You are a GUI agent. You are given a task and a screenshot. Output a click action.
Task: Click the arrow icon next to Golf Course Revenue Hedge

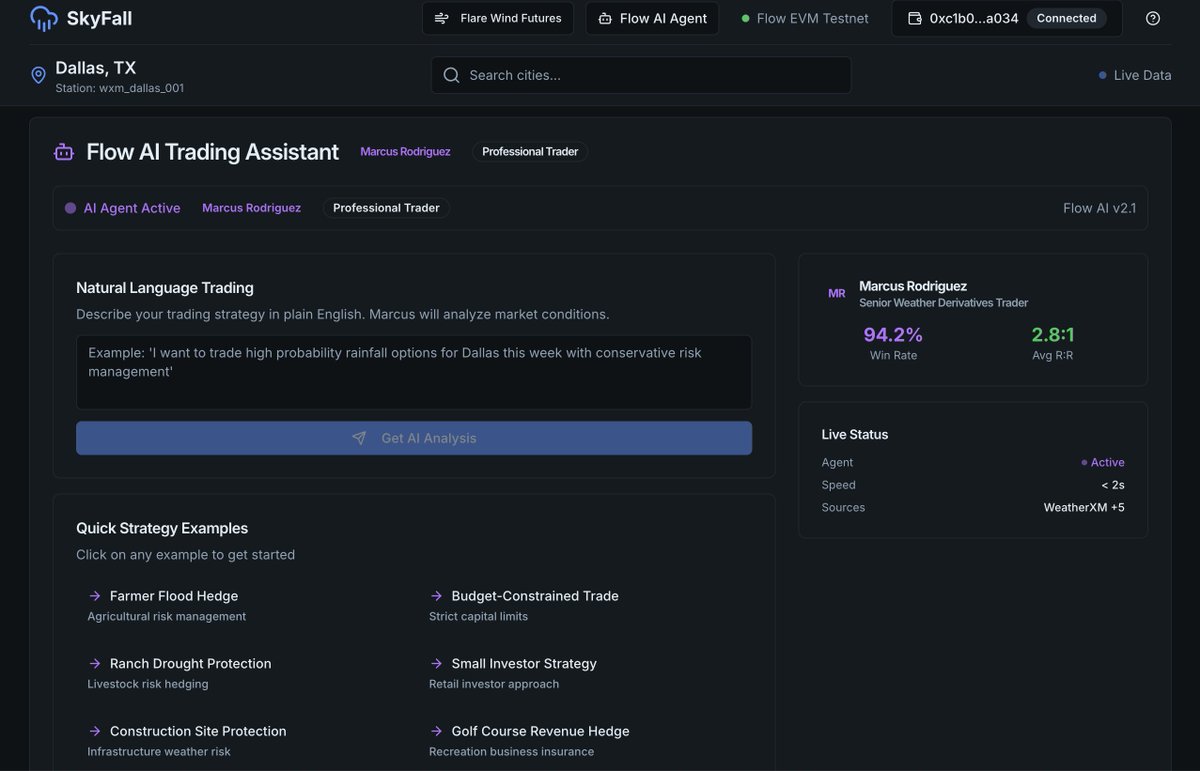[x=437, y=732]
